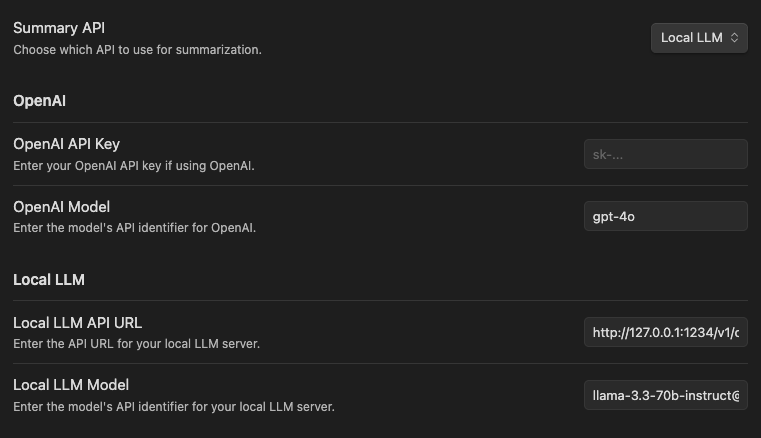Screen dimensions: 761x438
Task: Click the "Local LLM Model" setting label
Action: (71, 385)
